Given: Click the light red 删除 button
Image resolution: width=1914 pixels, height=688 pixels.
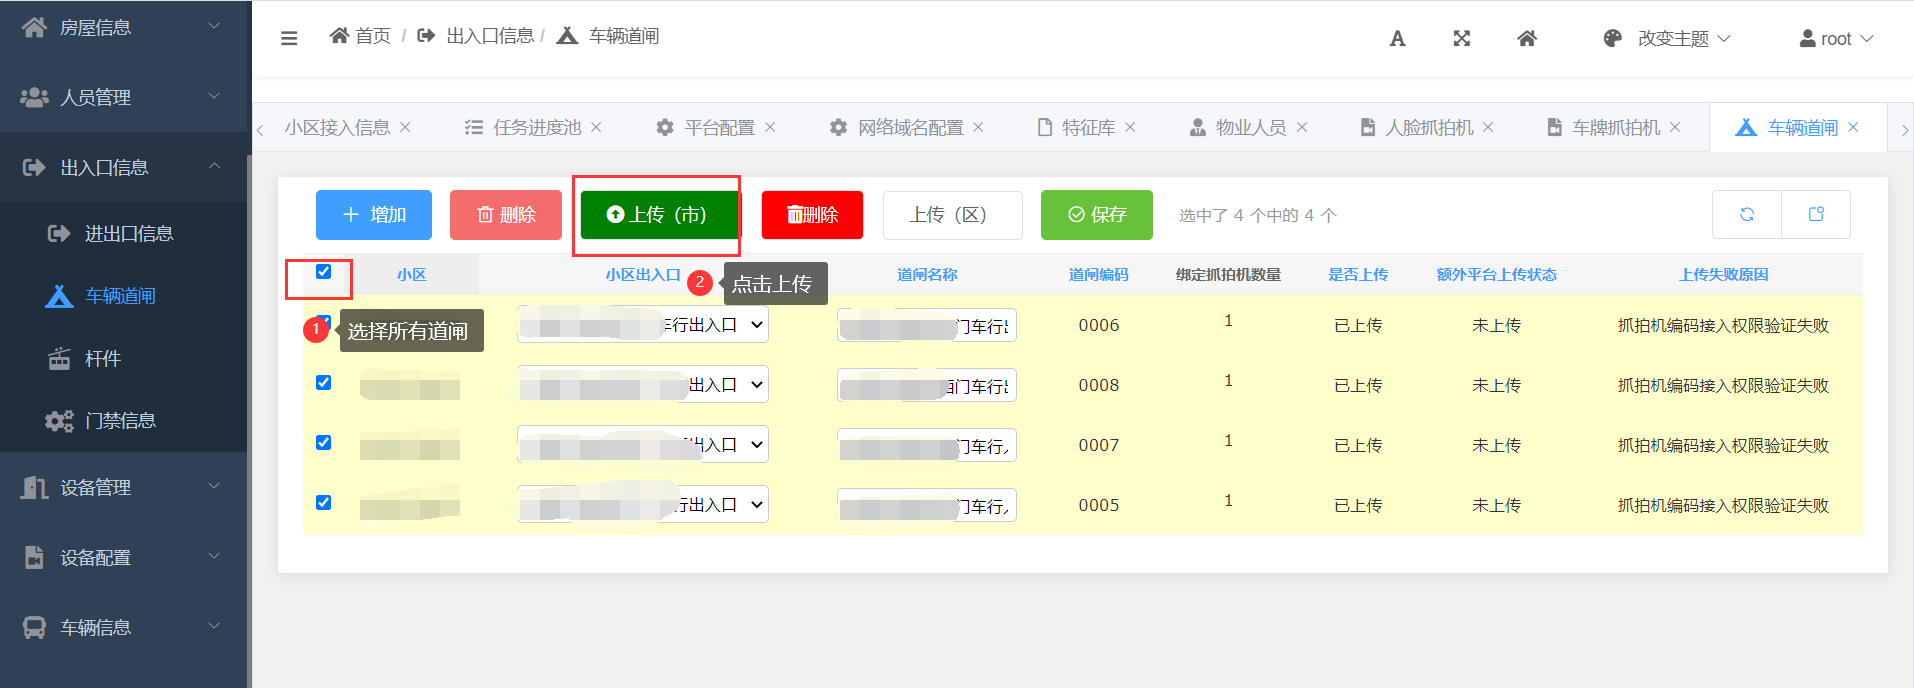Looking at the screenshot, I should click(506, 215).
